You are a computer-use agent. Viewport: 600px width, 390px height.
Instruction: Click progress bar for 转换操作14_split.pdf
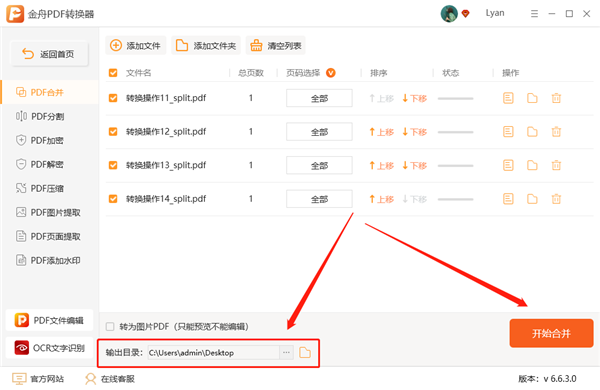click(456, 199)
